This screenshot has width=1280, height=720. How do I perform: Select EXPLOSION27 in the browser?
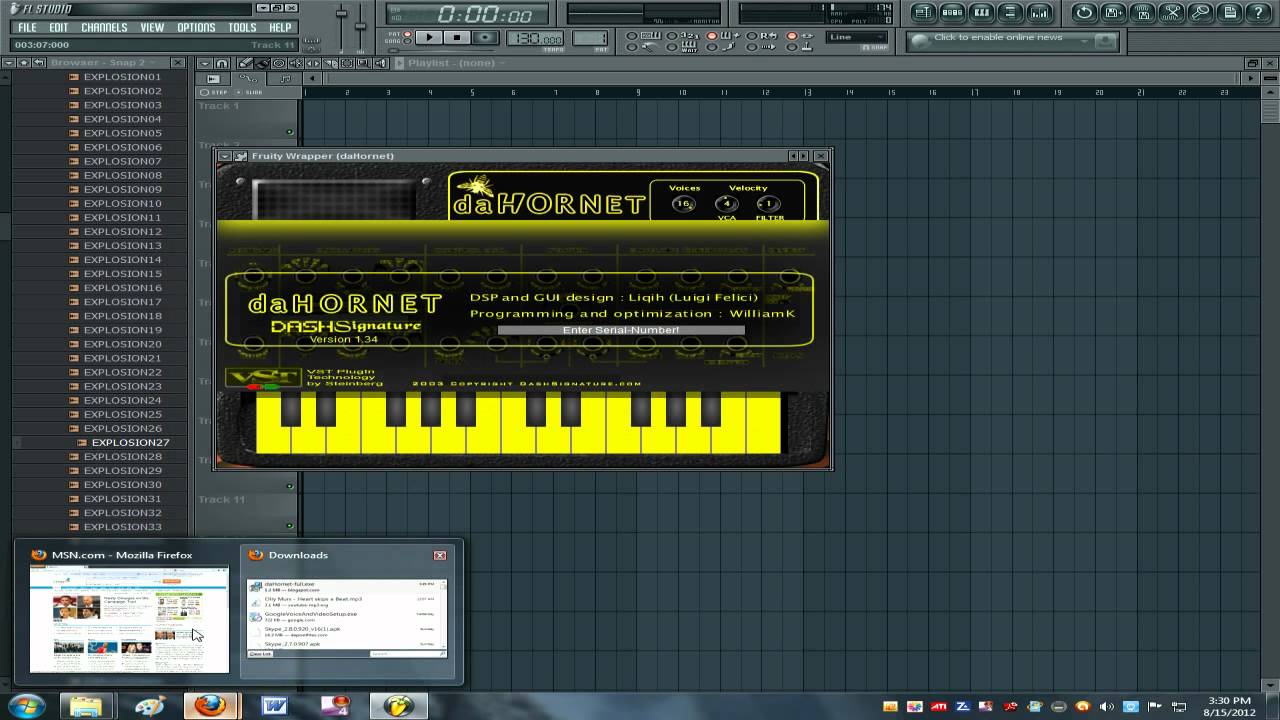tap(130, 442)
